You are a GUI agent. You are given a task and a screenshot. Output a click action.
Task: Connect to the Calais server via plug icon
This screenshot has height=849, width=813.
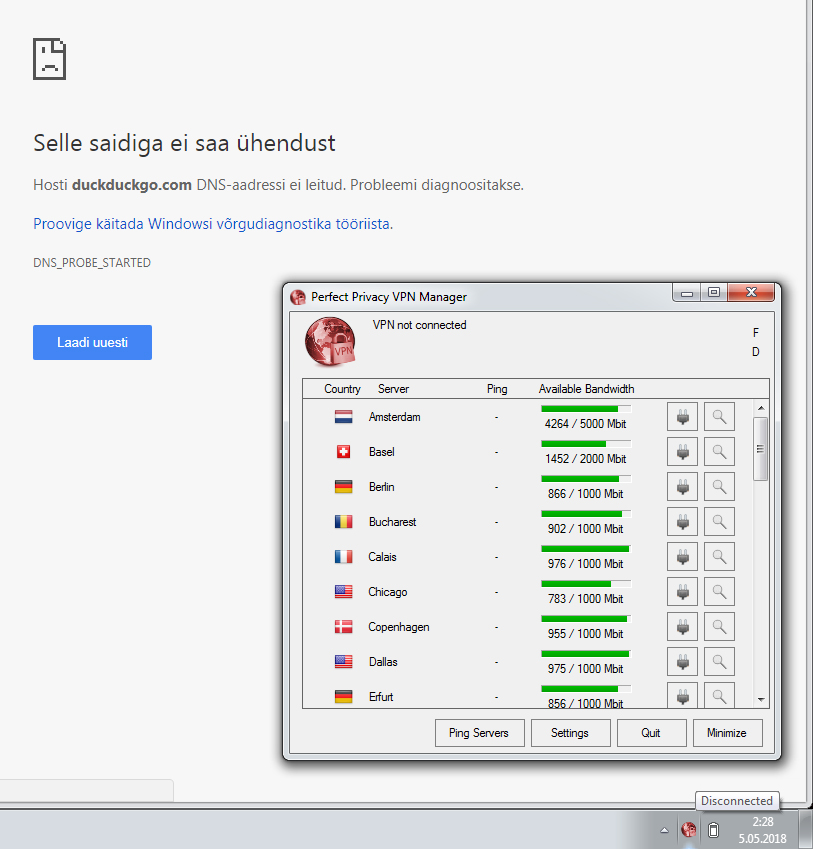pyautogui.click(x=683, y=557)
